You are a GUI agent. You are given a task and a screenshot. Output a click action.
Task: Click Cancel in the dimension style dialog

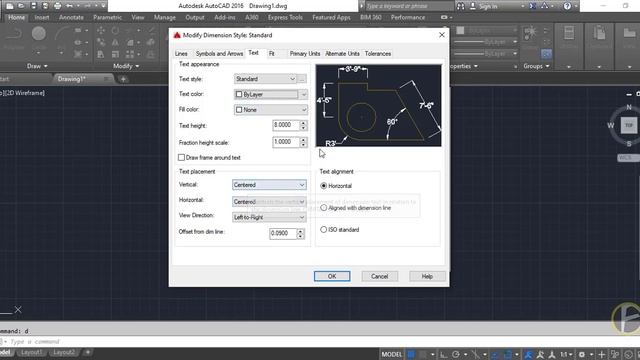[380, 276]
